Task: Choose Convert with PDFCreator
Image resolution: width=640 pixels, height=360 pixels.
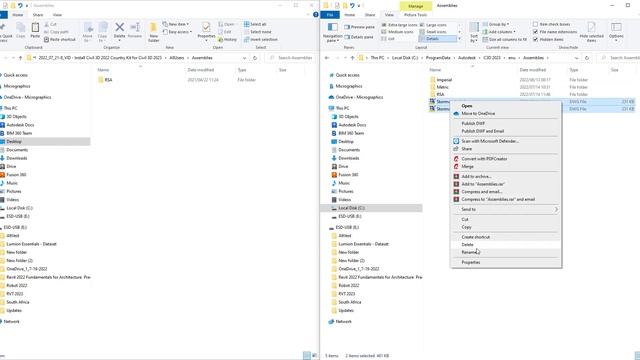Action: (506, 159)
